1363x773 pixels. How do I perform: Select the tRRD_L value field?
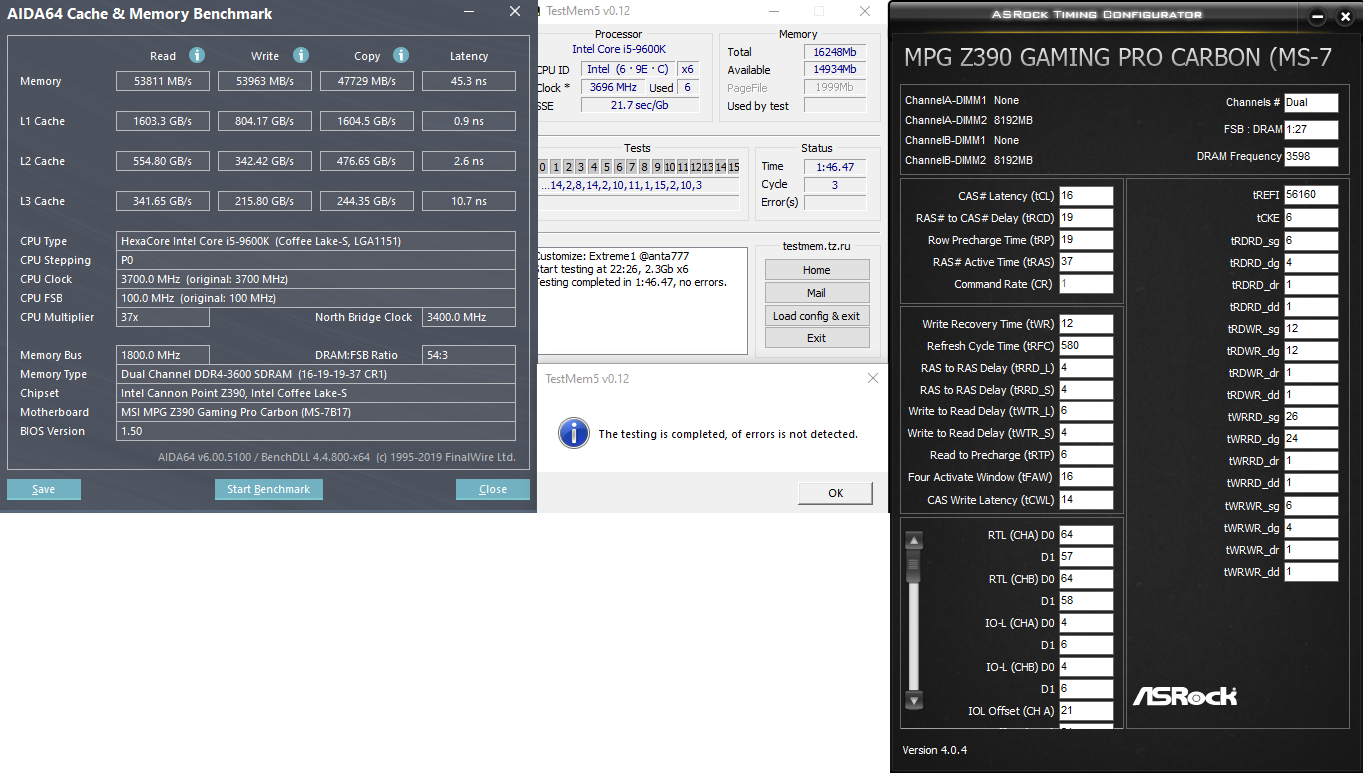tap(1086, 368)
